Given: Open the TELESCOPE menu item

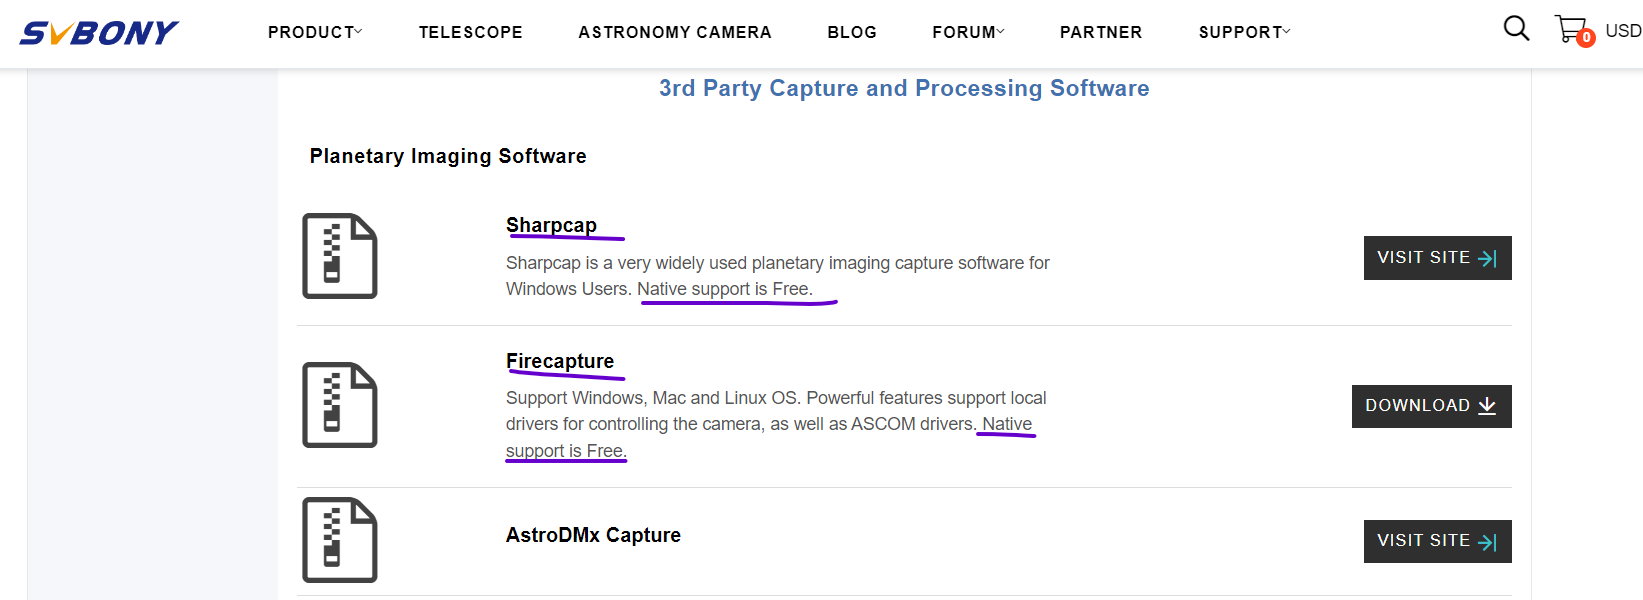Looking at the screenshot, I should coord(470,32).
